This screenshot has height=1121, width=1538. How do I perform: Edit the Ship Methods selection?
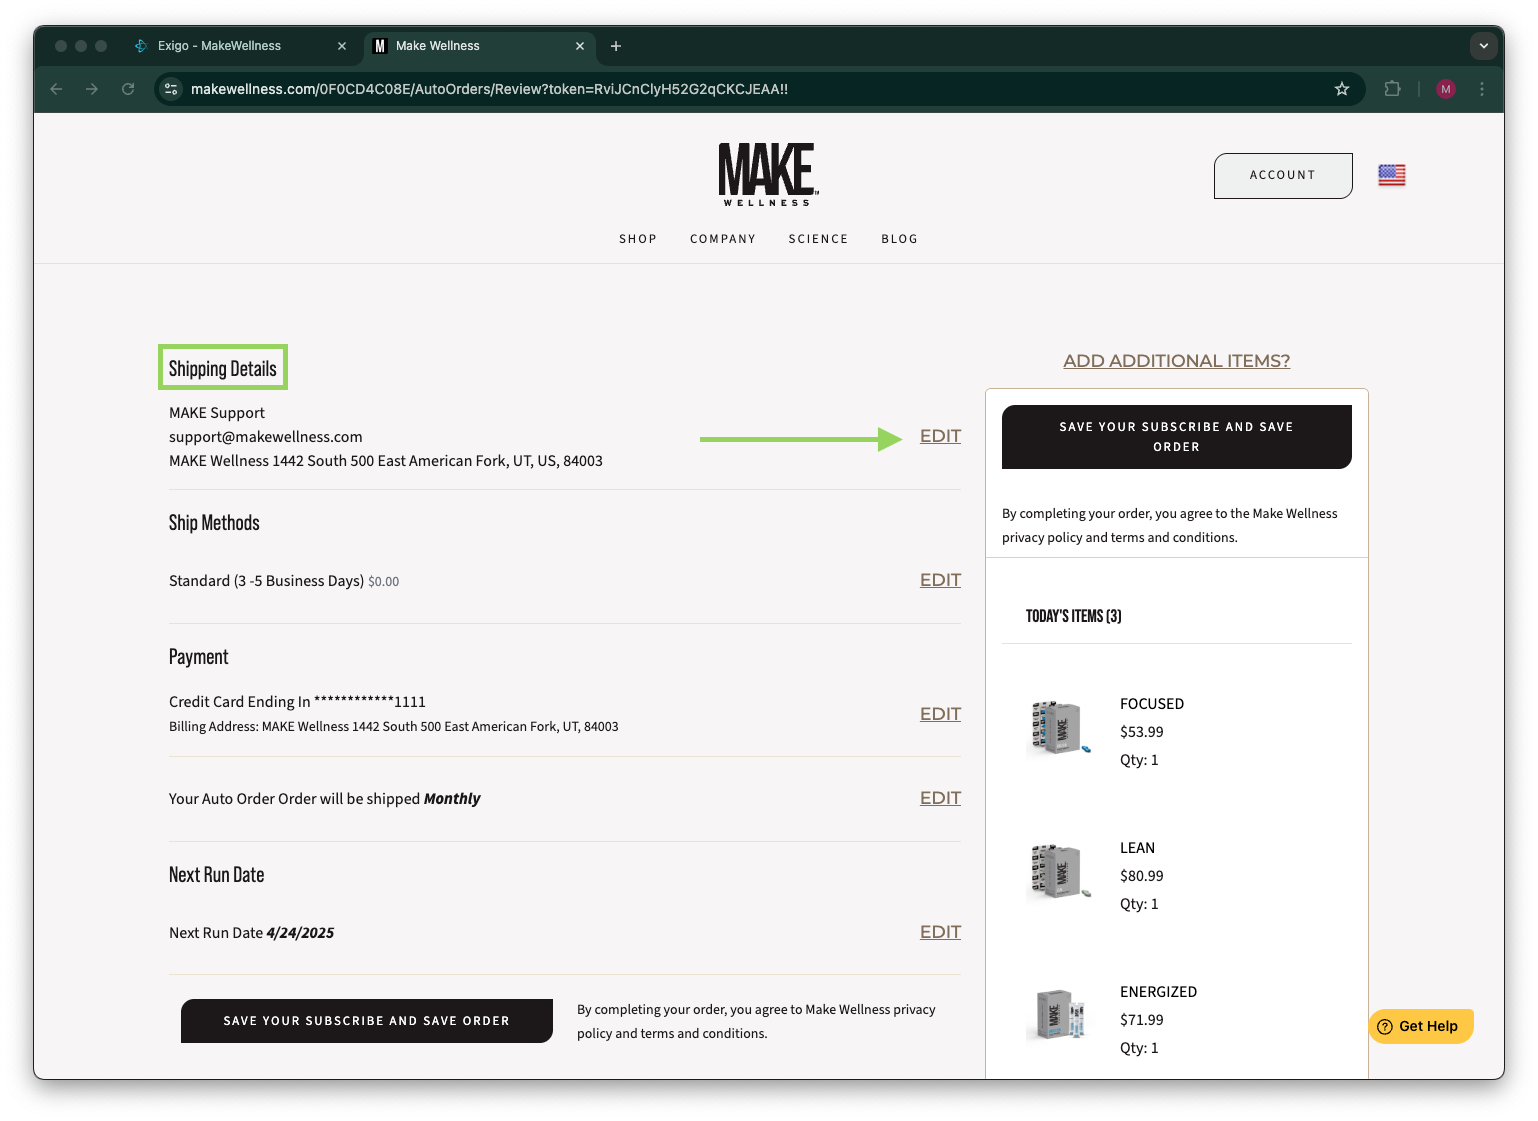point(940,580)
